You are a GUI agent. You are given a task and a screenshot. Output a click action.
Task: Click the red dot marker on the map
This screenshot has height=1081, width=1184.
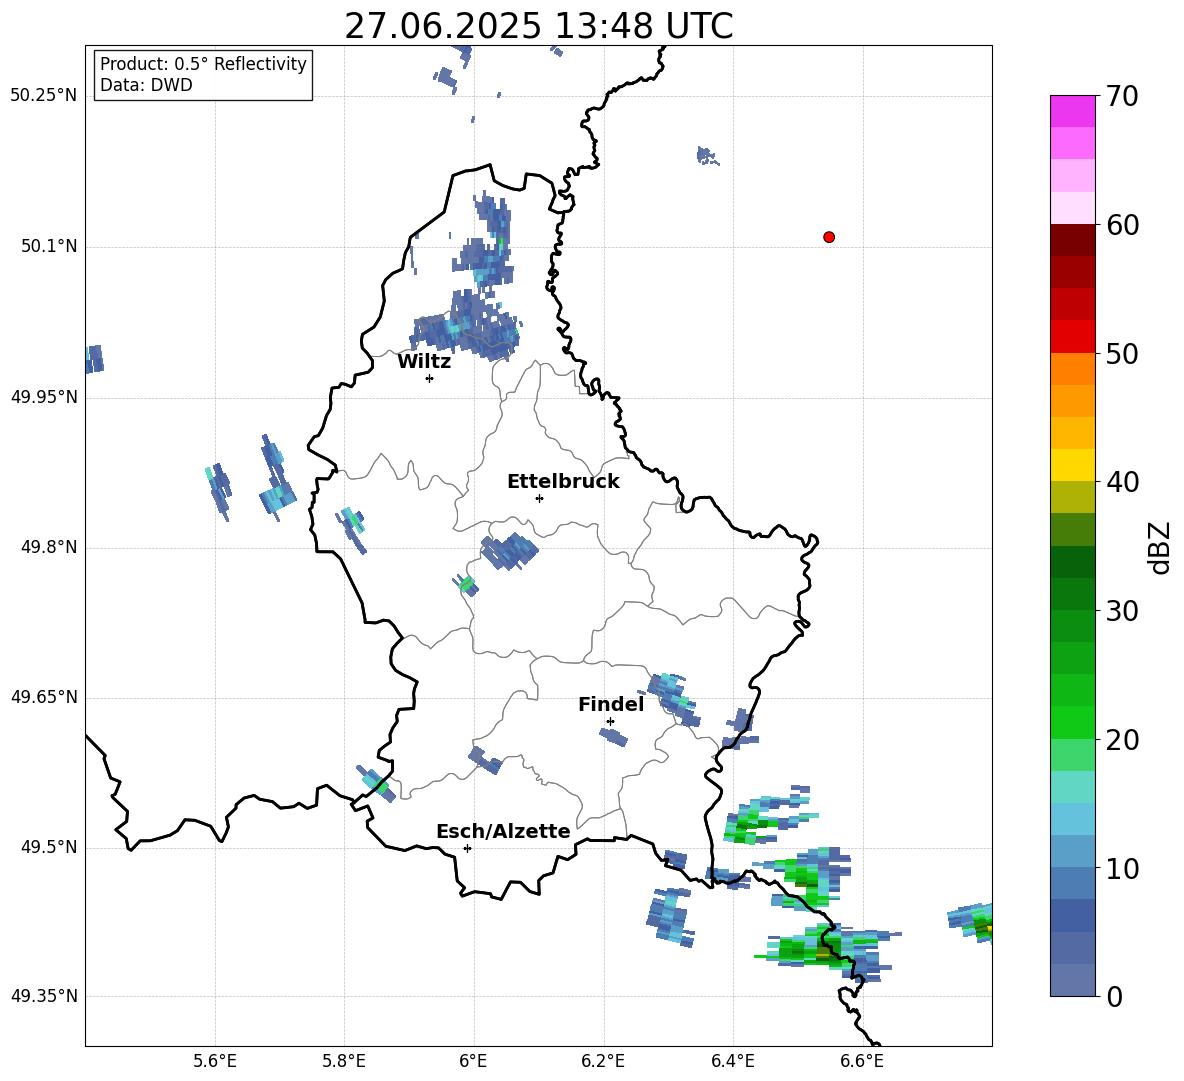pos(829,237)
